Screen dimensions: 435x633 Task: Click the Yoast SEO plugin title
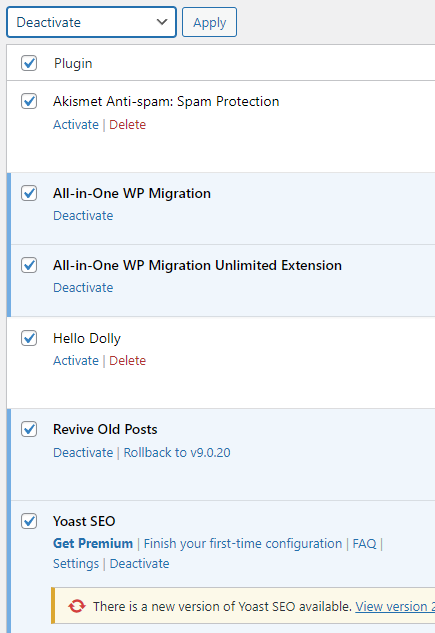point(84,521)
